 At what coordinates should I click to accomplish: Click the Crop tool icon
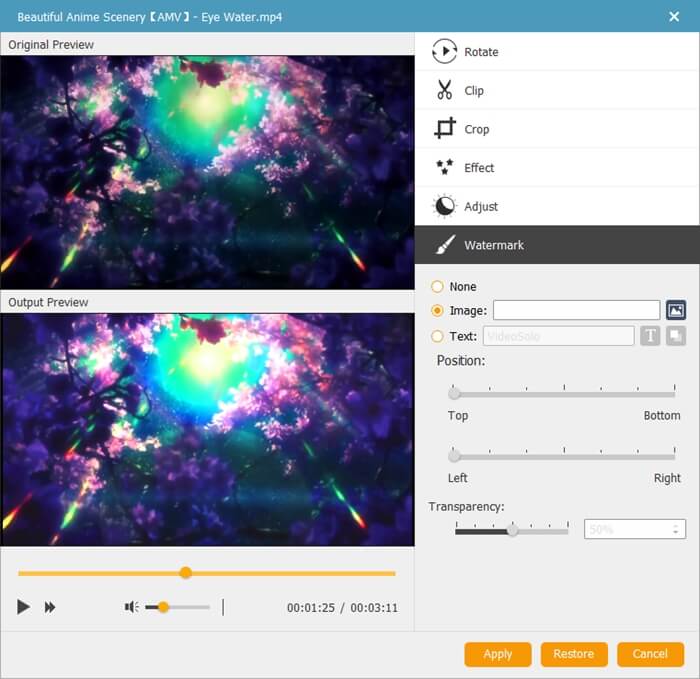(x=445, y=129)
